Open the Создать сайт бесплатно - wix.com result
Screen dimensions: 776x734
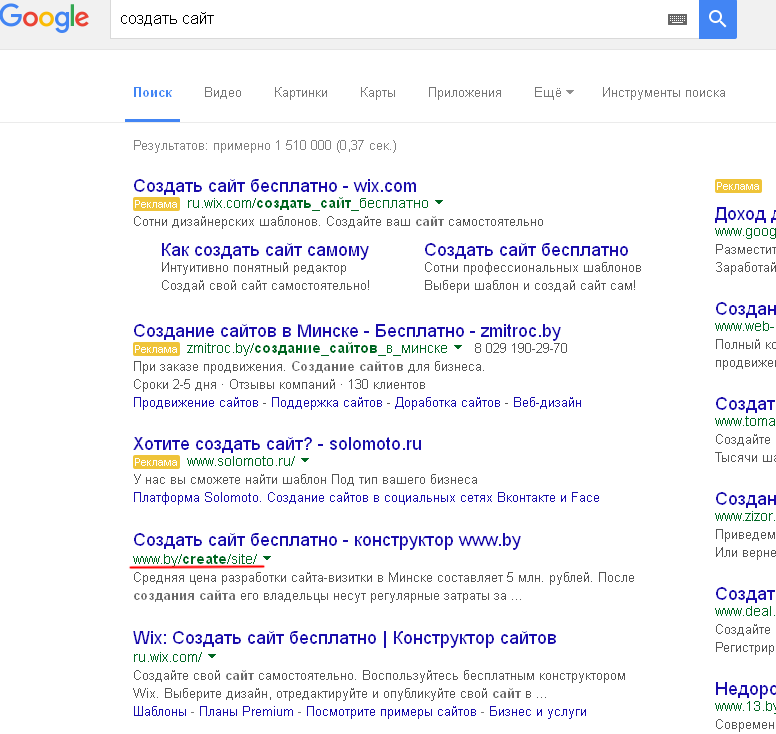[x=275, y=186]
